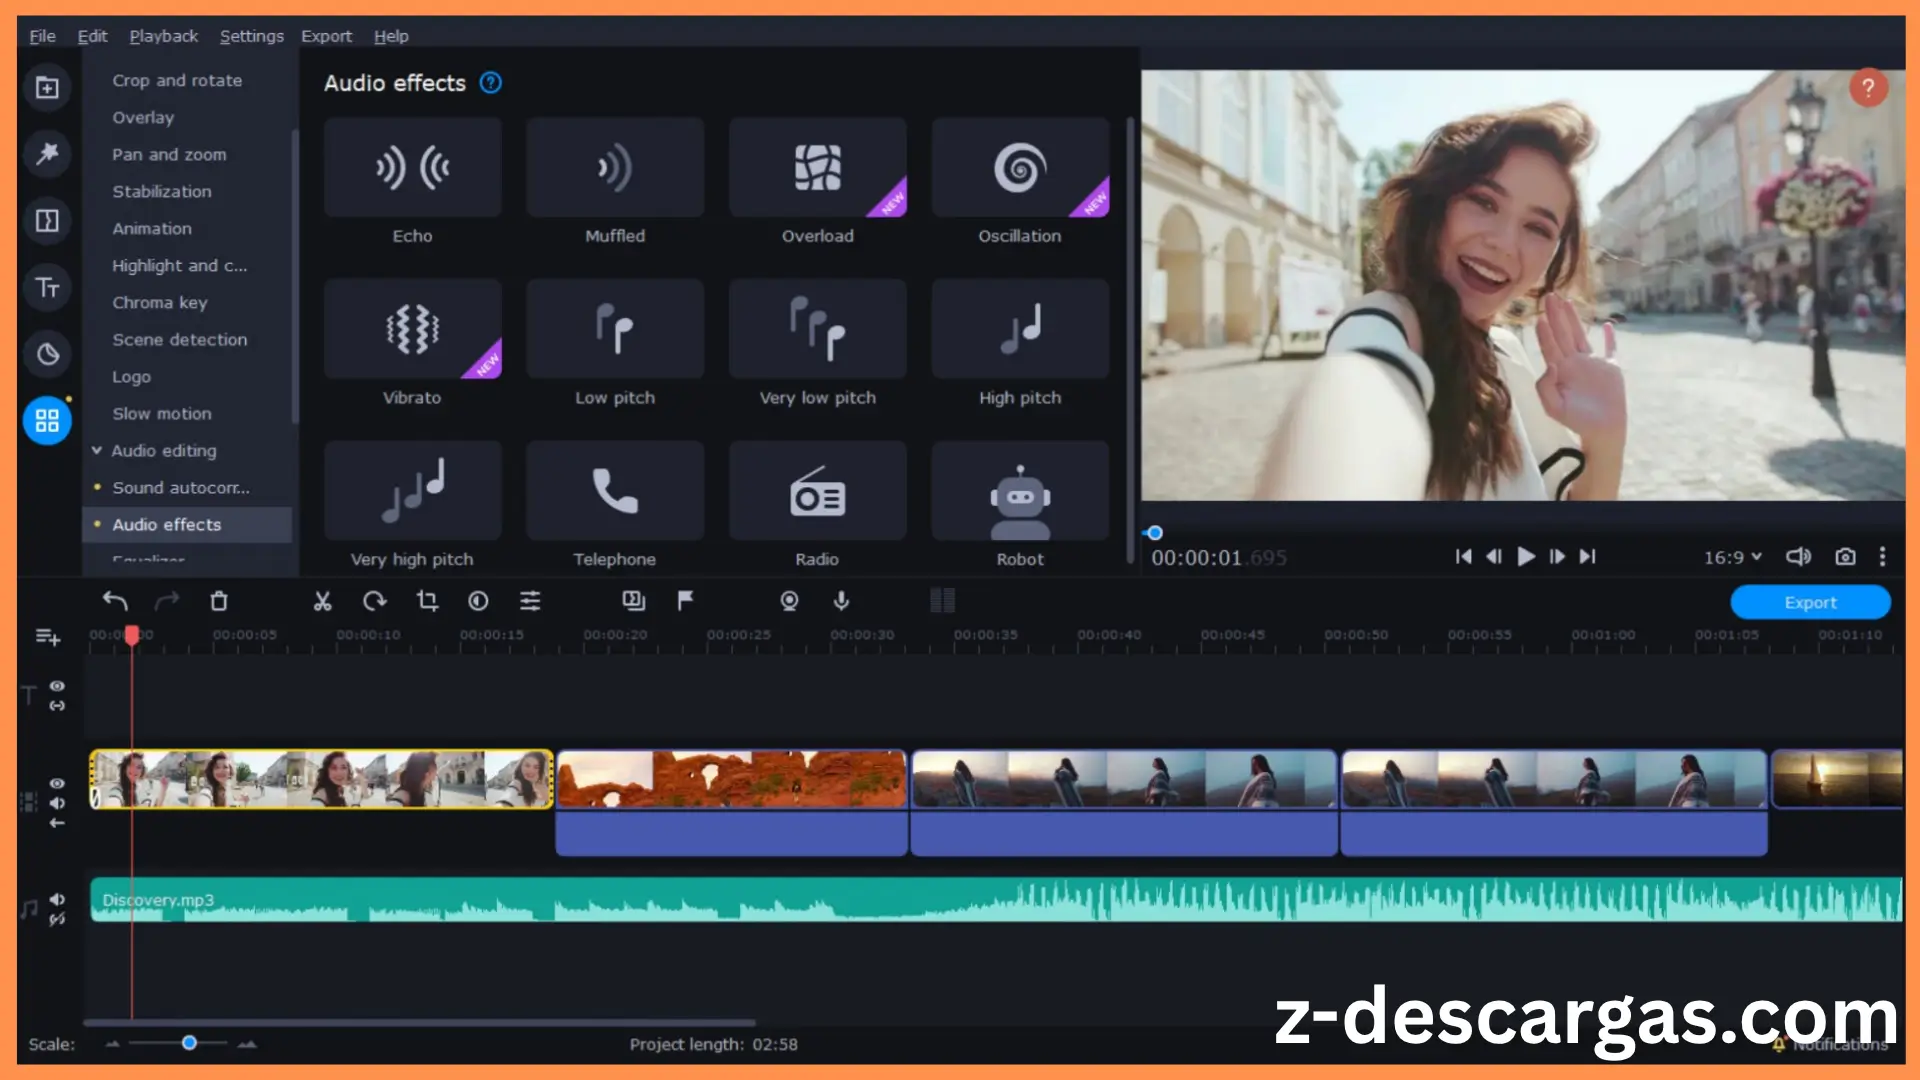Click the red help question button
Screen dimensions: 1920x1080
point(1868,88)
